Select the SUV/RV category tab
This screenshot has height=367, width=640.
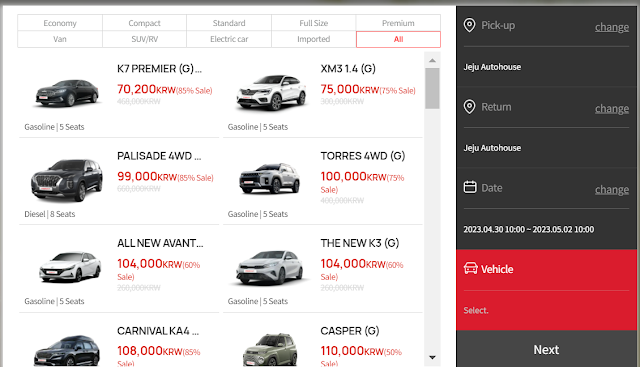click(x=144, y=39)
